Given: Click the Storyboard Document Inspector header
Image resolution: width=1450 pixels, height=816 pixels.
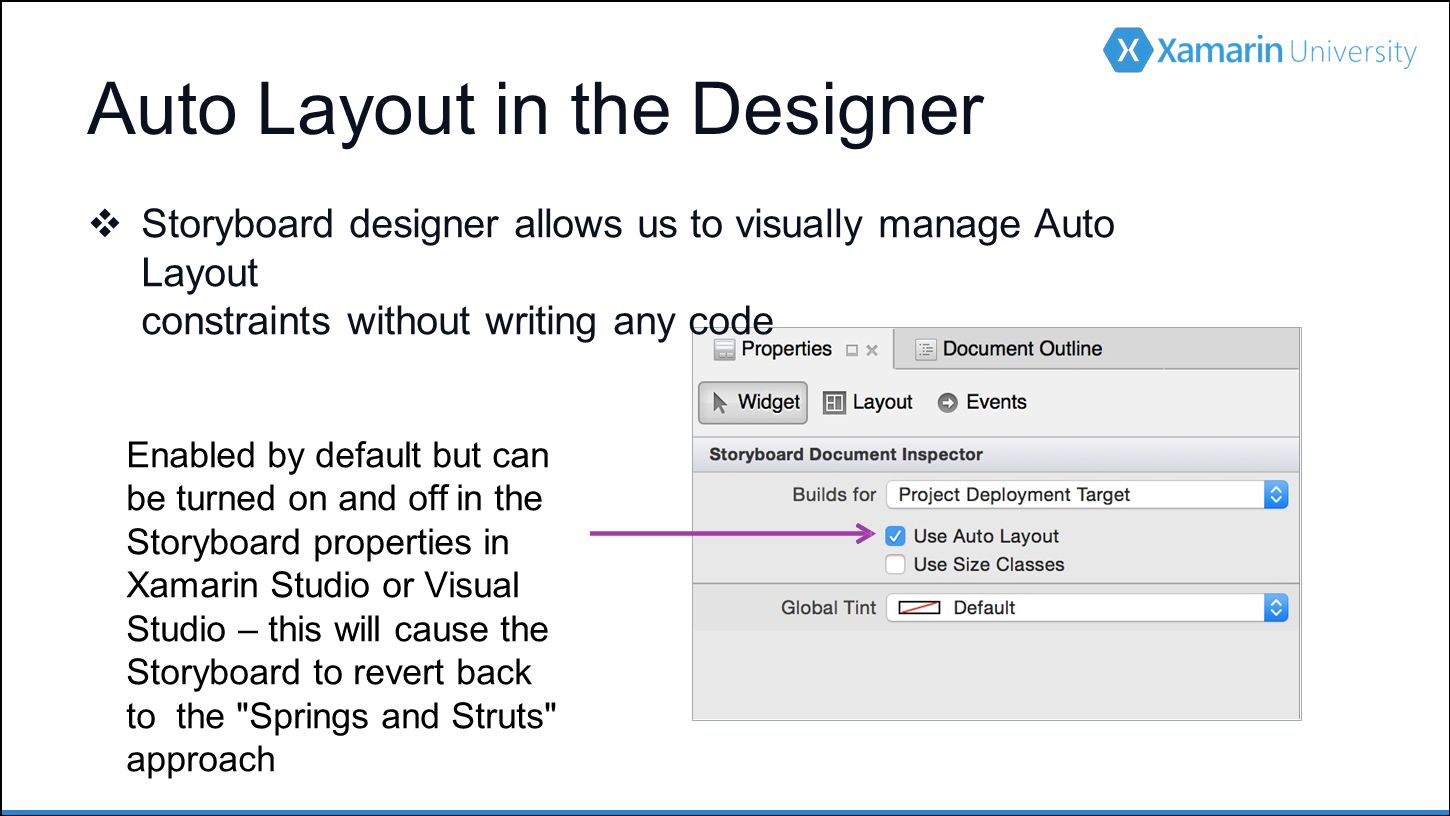Looking at the screenshot, I should pyautogui.click(x=996, y=455).
